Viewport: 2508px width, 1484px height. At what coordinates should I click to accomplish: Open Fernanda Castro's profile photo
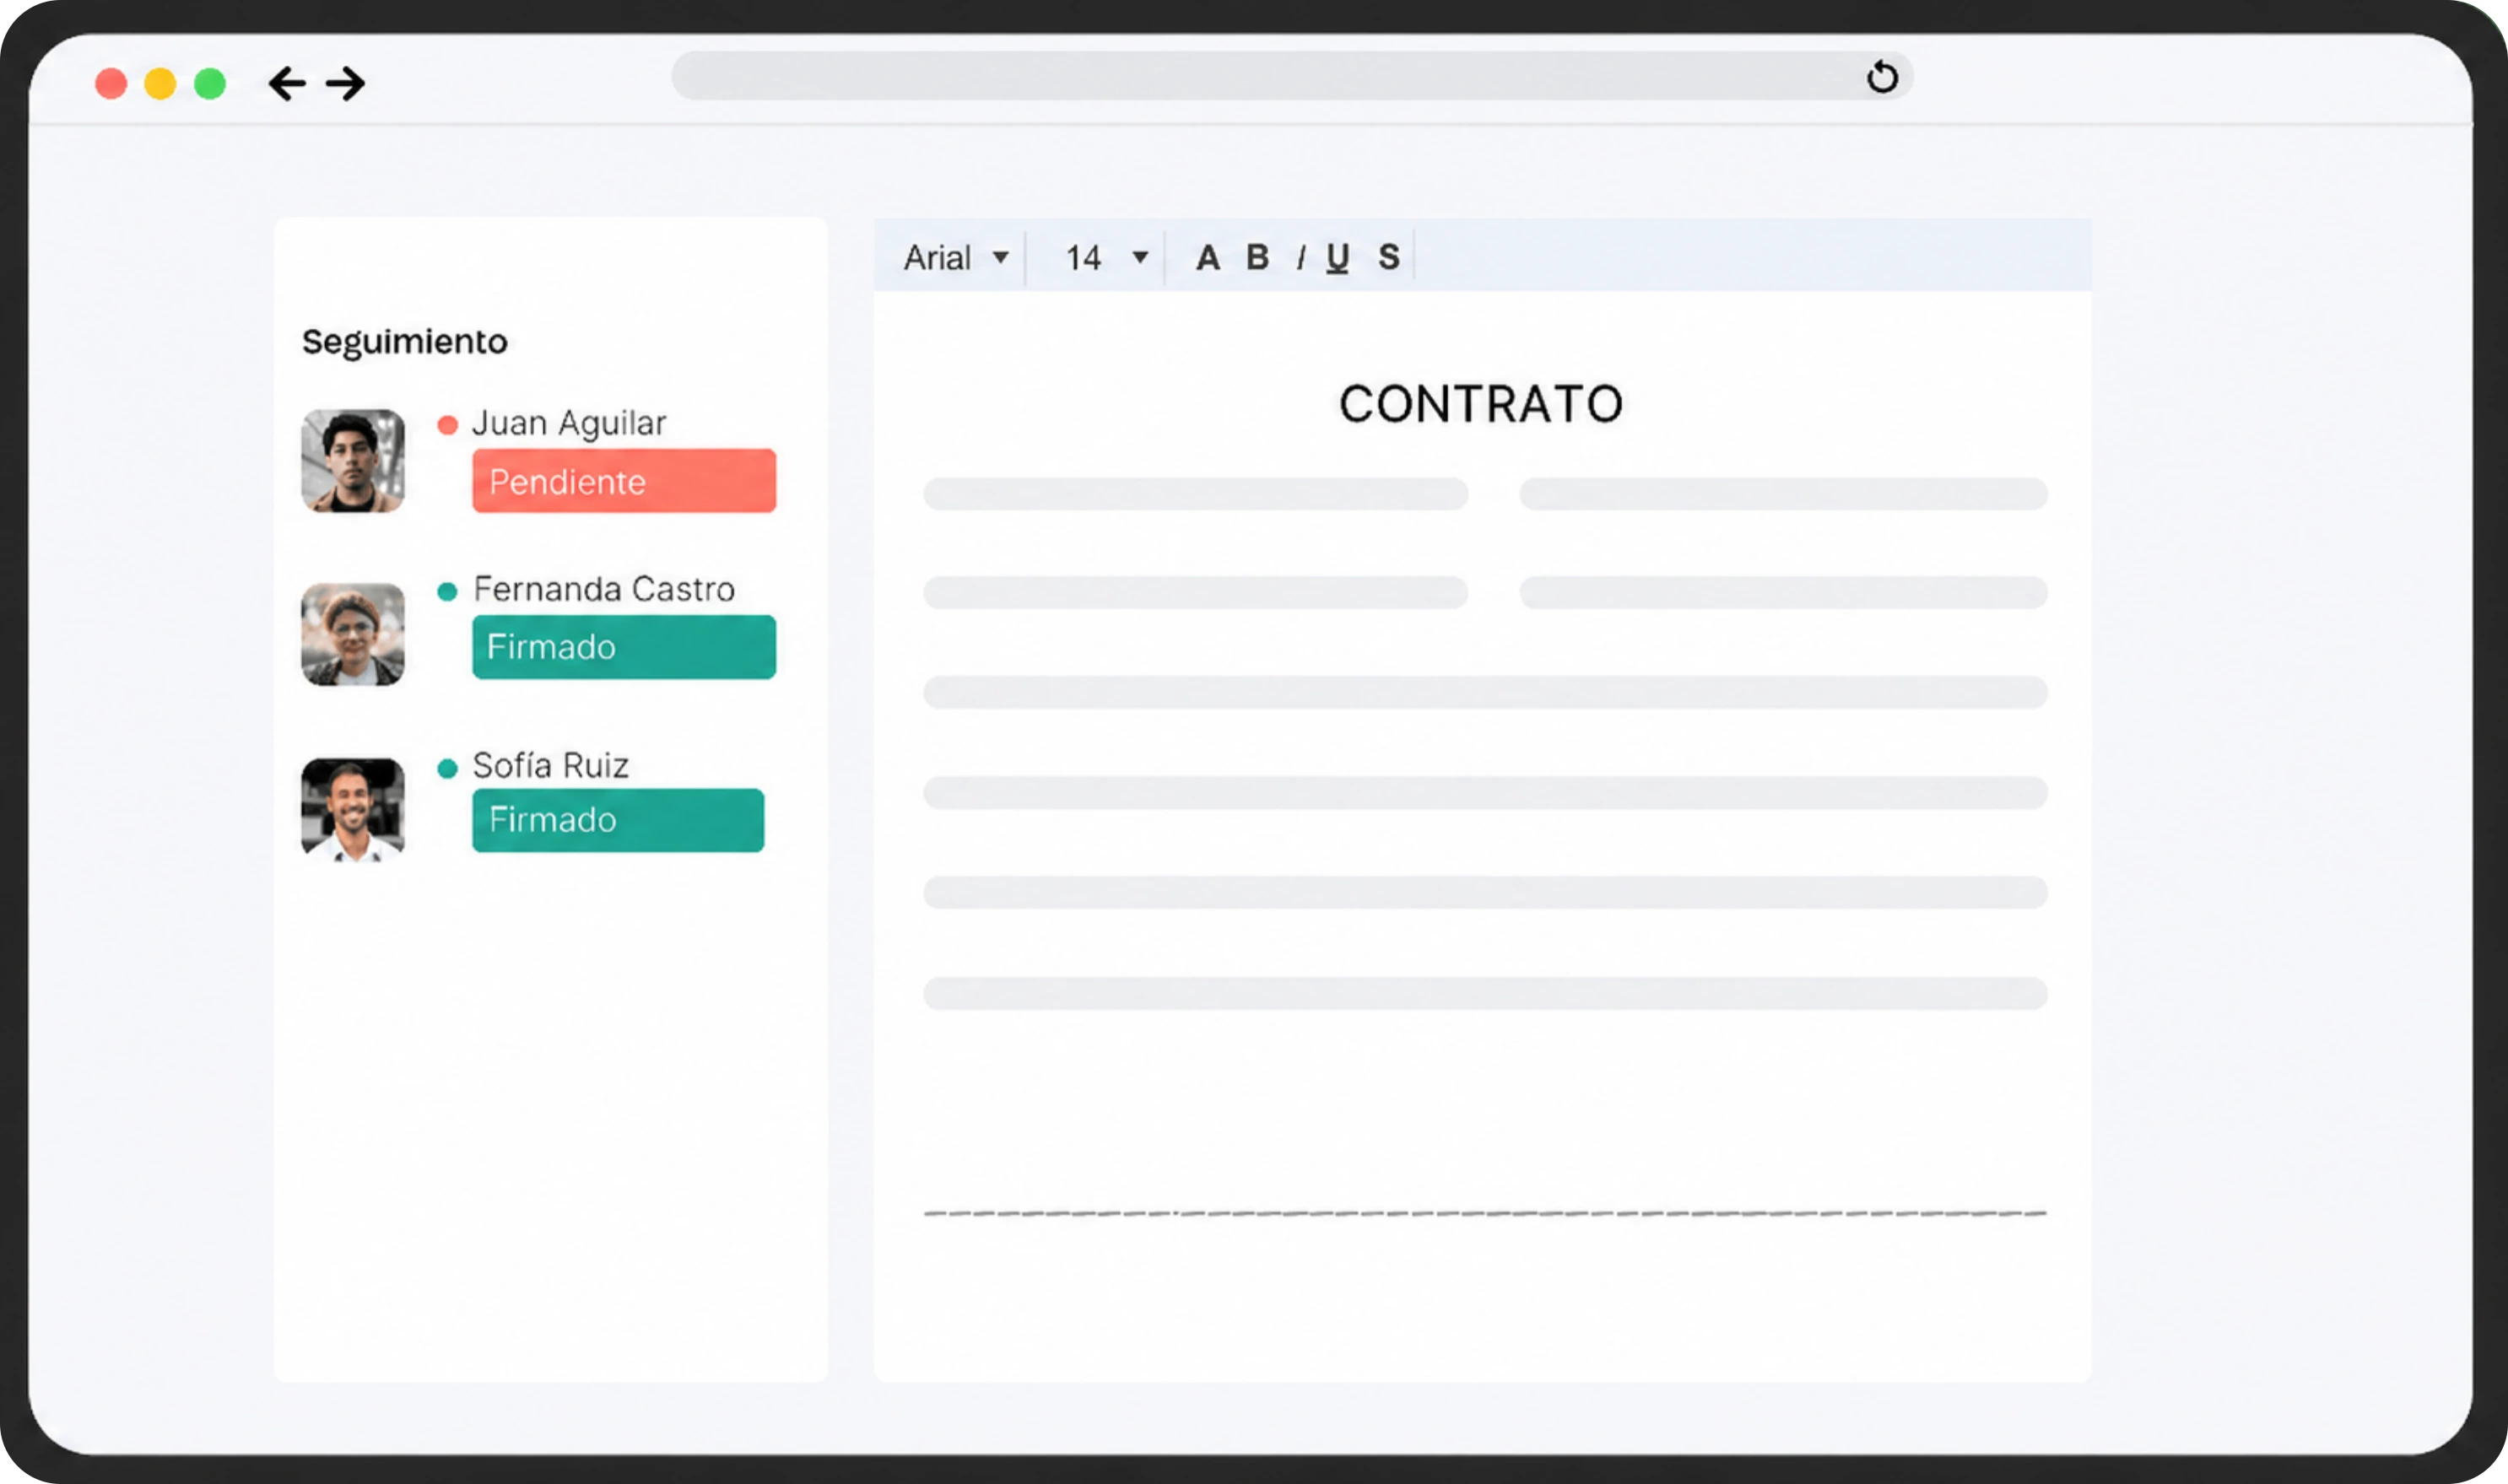[x=353, y=634]
